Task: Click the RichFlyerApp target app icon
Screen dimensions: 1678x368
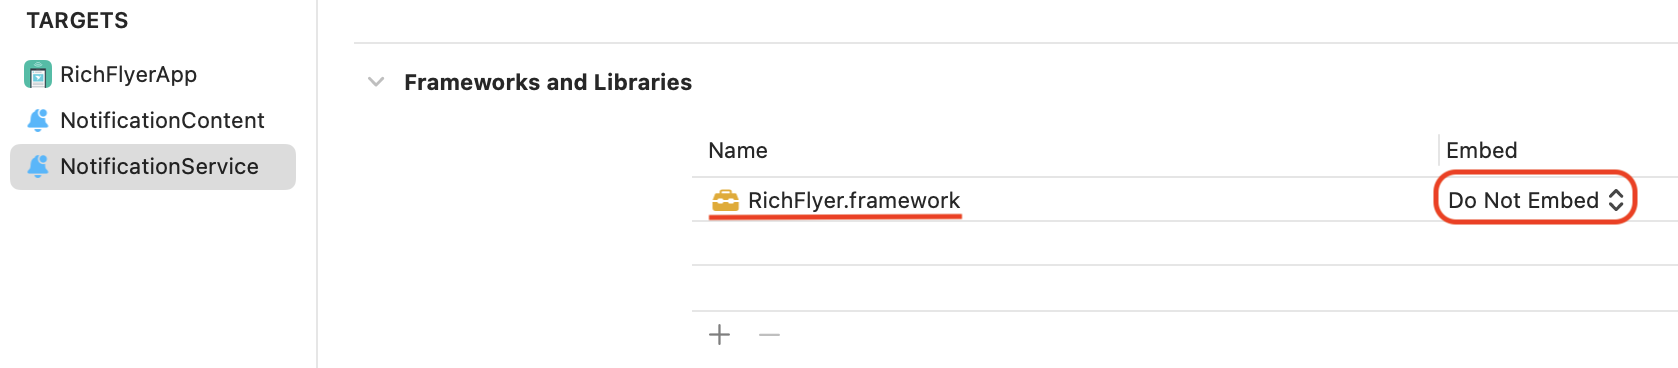Action: click(x=38, y=74)
